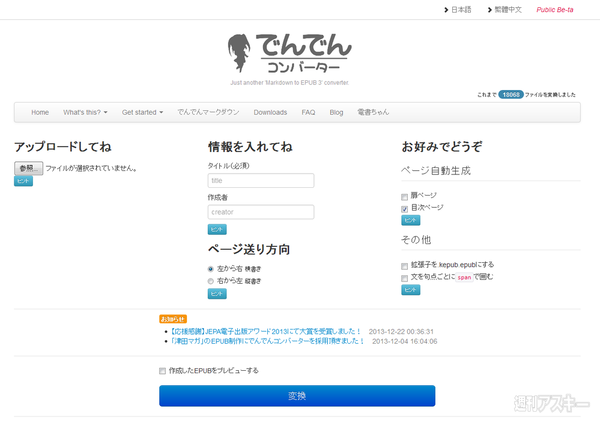
Task: Click the Denden Converter logo
Action: point(290,54)
